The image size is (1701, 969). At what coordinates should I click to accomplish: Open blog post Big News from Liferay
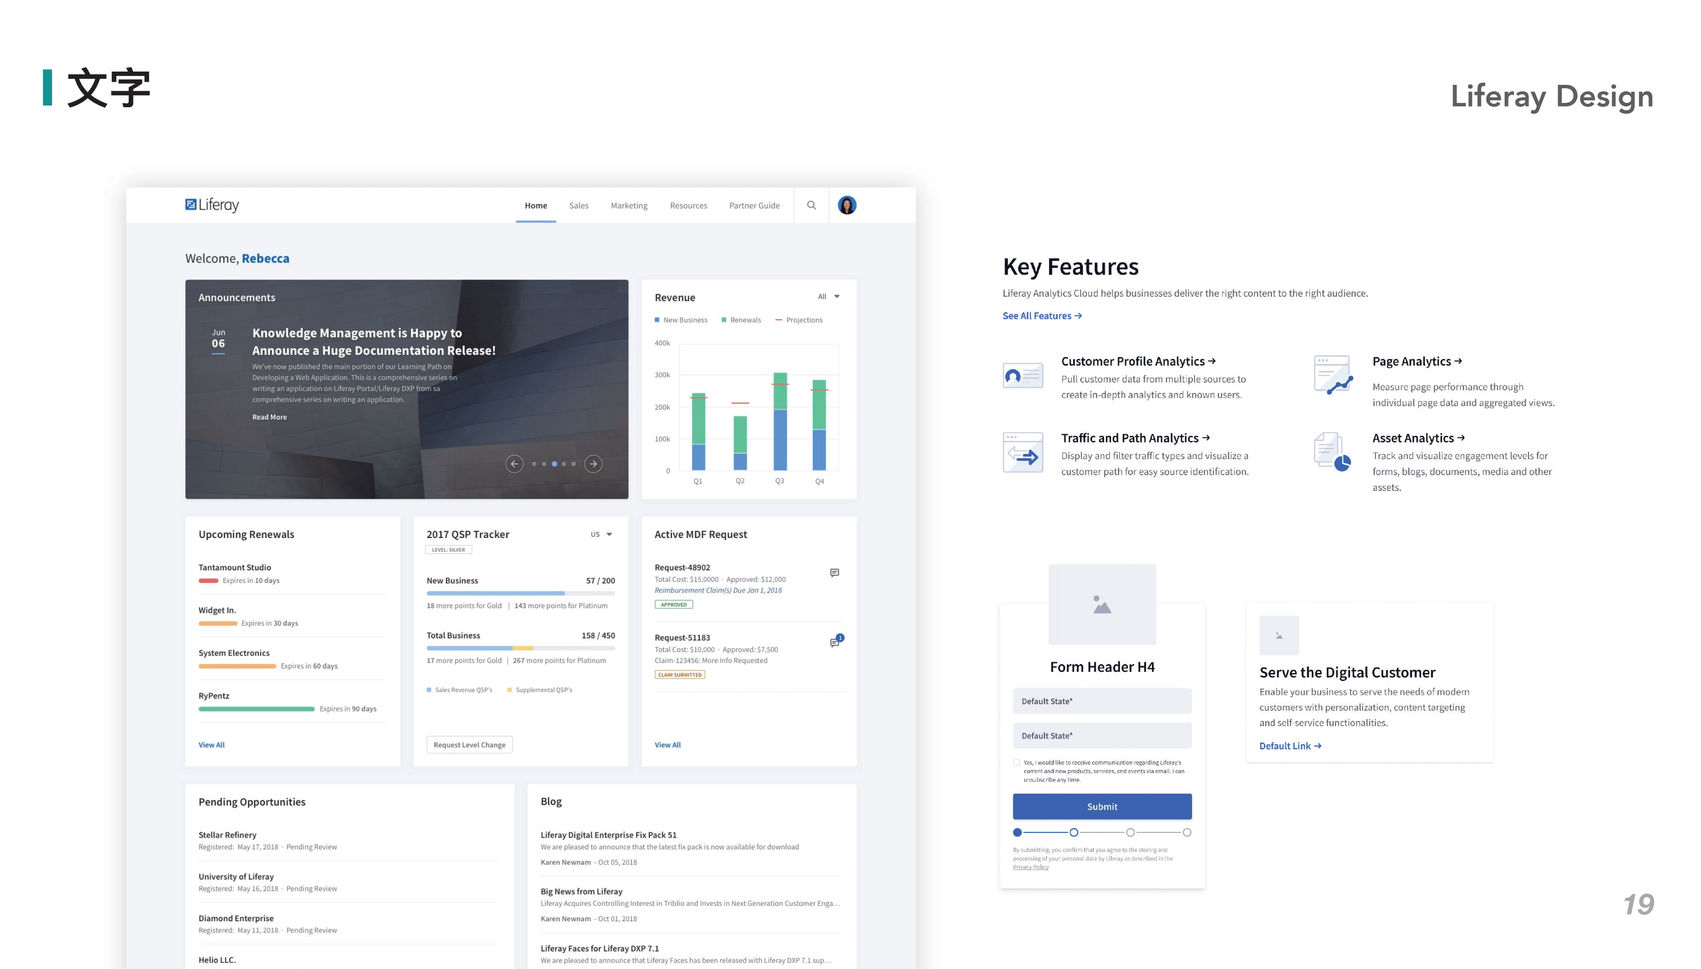pyautogui.click(x=581, y=891)
